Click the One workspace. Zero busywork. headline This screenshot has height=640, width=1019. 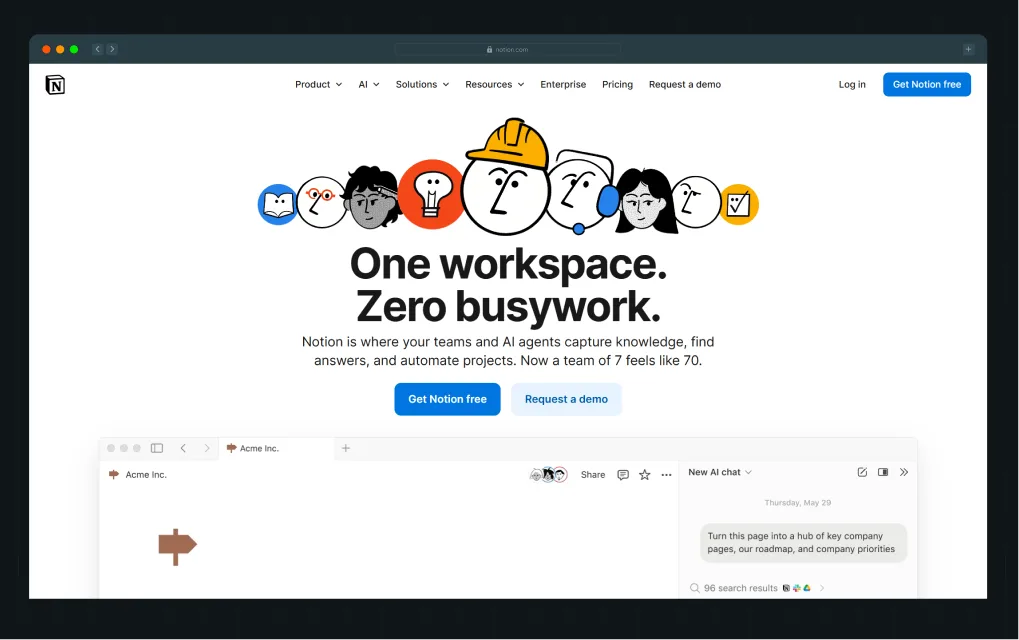[x=508, y=285]
